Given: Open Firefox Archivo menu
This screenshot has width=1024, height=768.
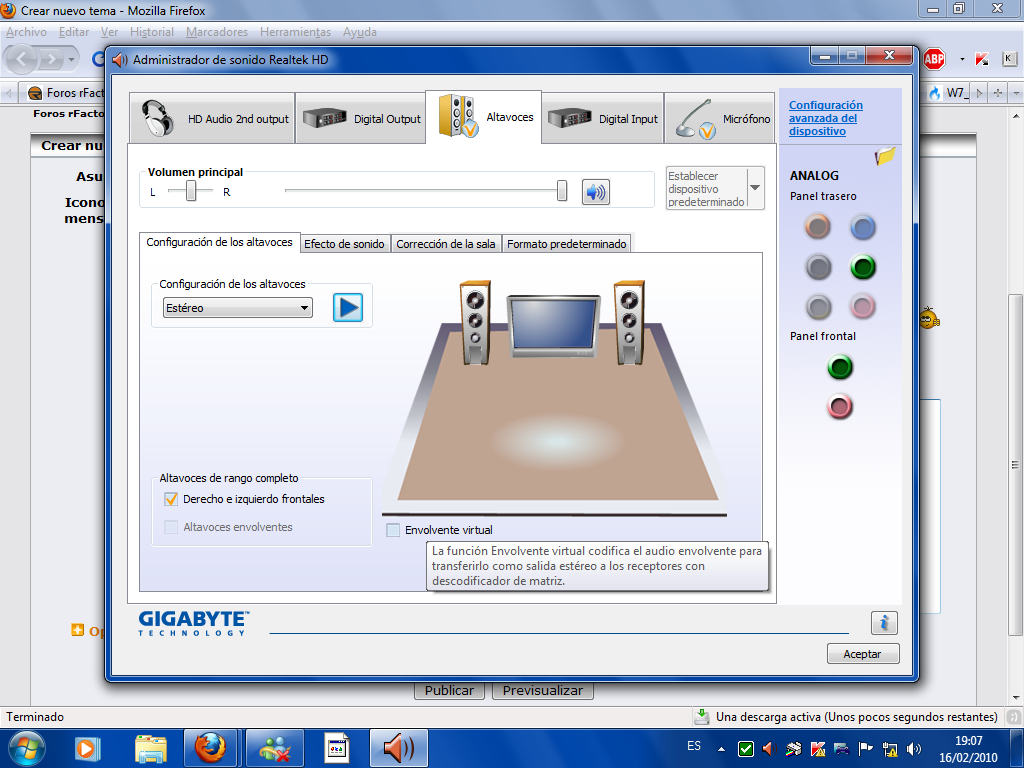Looking at the screenshot, I should pyautogui.click(x=27, y=32).
